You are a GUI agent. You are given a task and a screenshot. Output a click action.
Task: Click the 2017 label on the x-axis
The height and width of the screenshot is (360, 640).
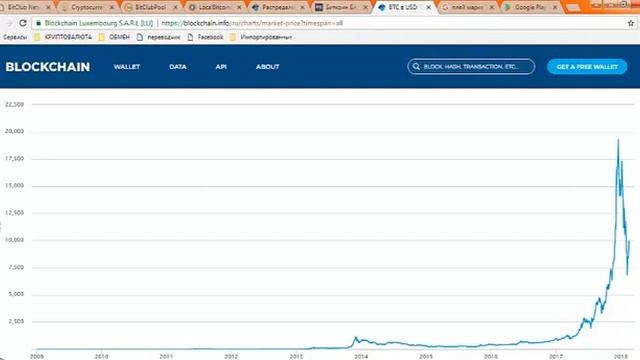[x=556, y=356]
